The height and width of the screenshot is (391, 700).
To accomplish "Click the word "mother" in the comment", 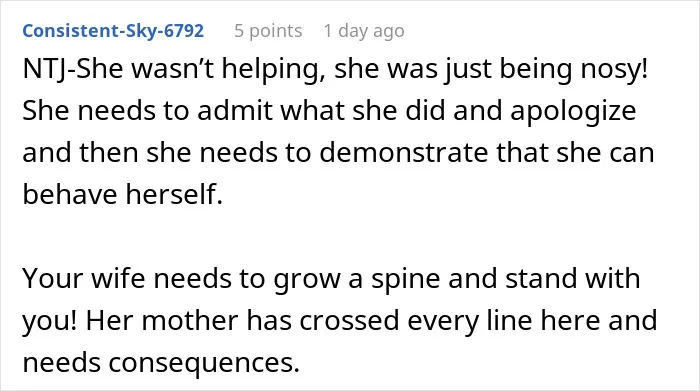I will click(190, 320).
